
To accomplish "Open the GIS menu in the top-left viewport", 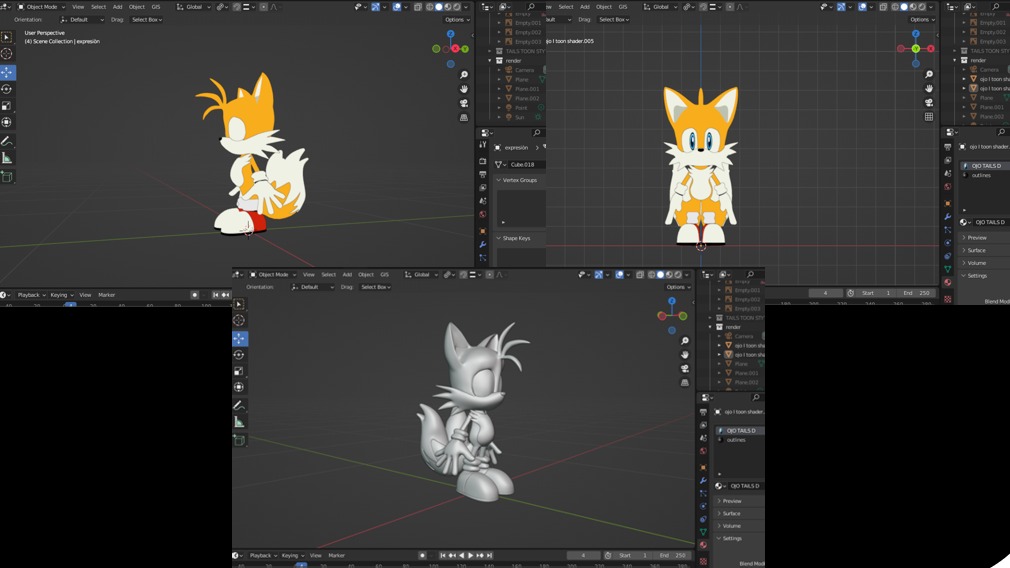I will pos(156,7).
